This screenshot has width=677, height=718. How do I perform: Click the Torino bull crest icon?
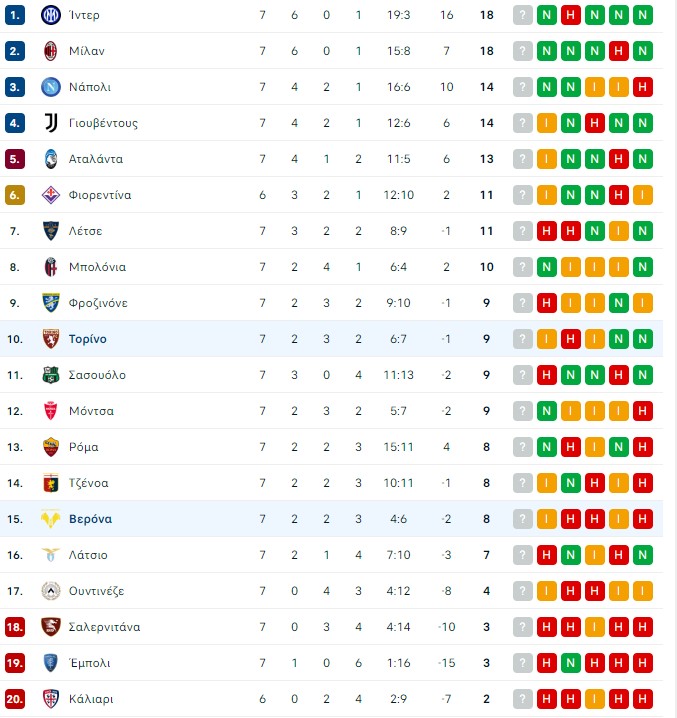pyautogui.click(x=50, y=339)
